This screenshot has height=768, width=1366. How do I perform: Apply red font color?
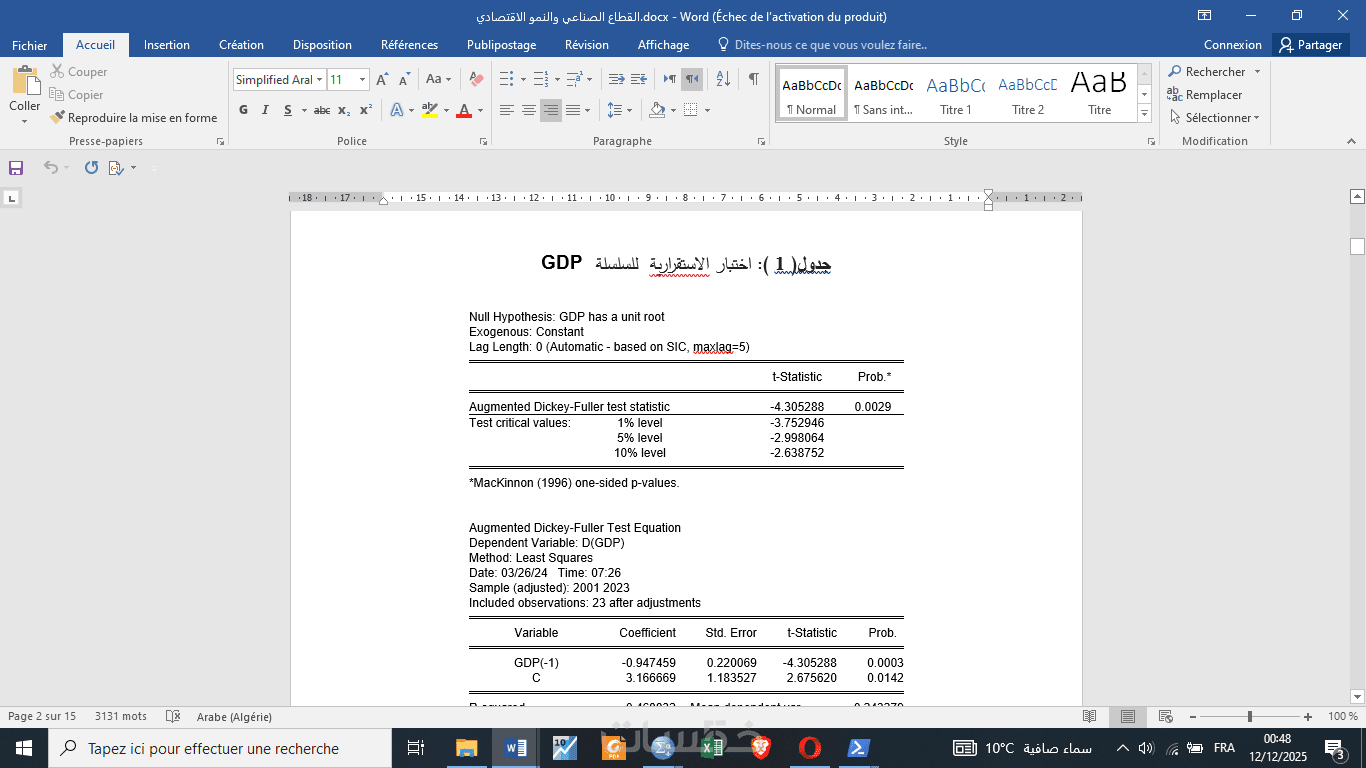coord(463,110)
